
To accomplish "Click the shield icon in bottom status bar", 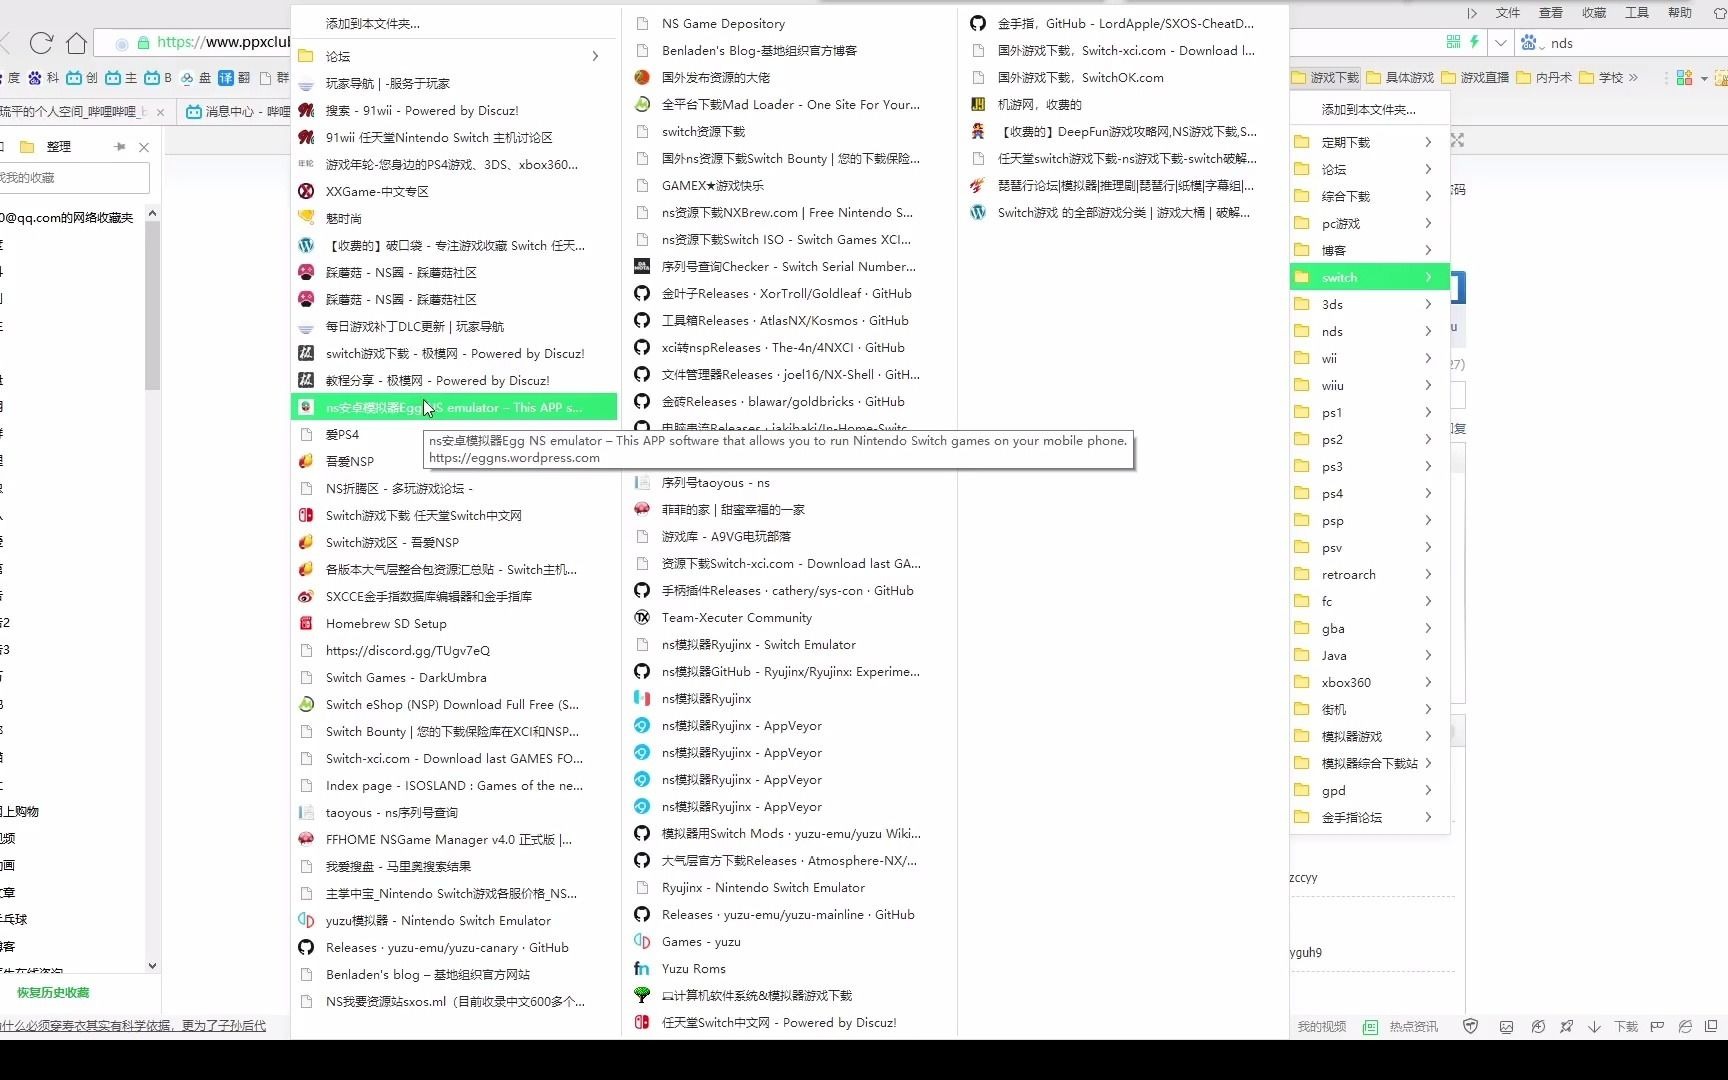I will [1470, 1026].
